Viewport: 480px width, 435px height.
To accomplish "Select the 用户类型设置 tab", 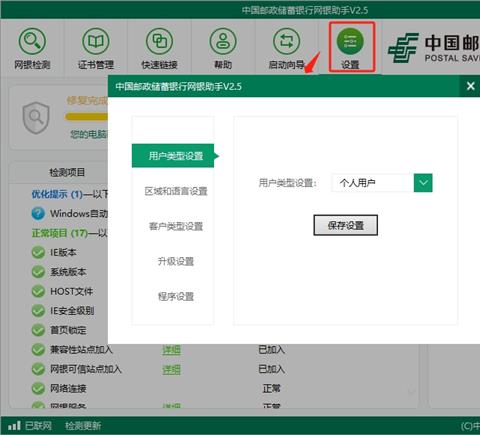I will pos(173,156).
